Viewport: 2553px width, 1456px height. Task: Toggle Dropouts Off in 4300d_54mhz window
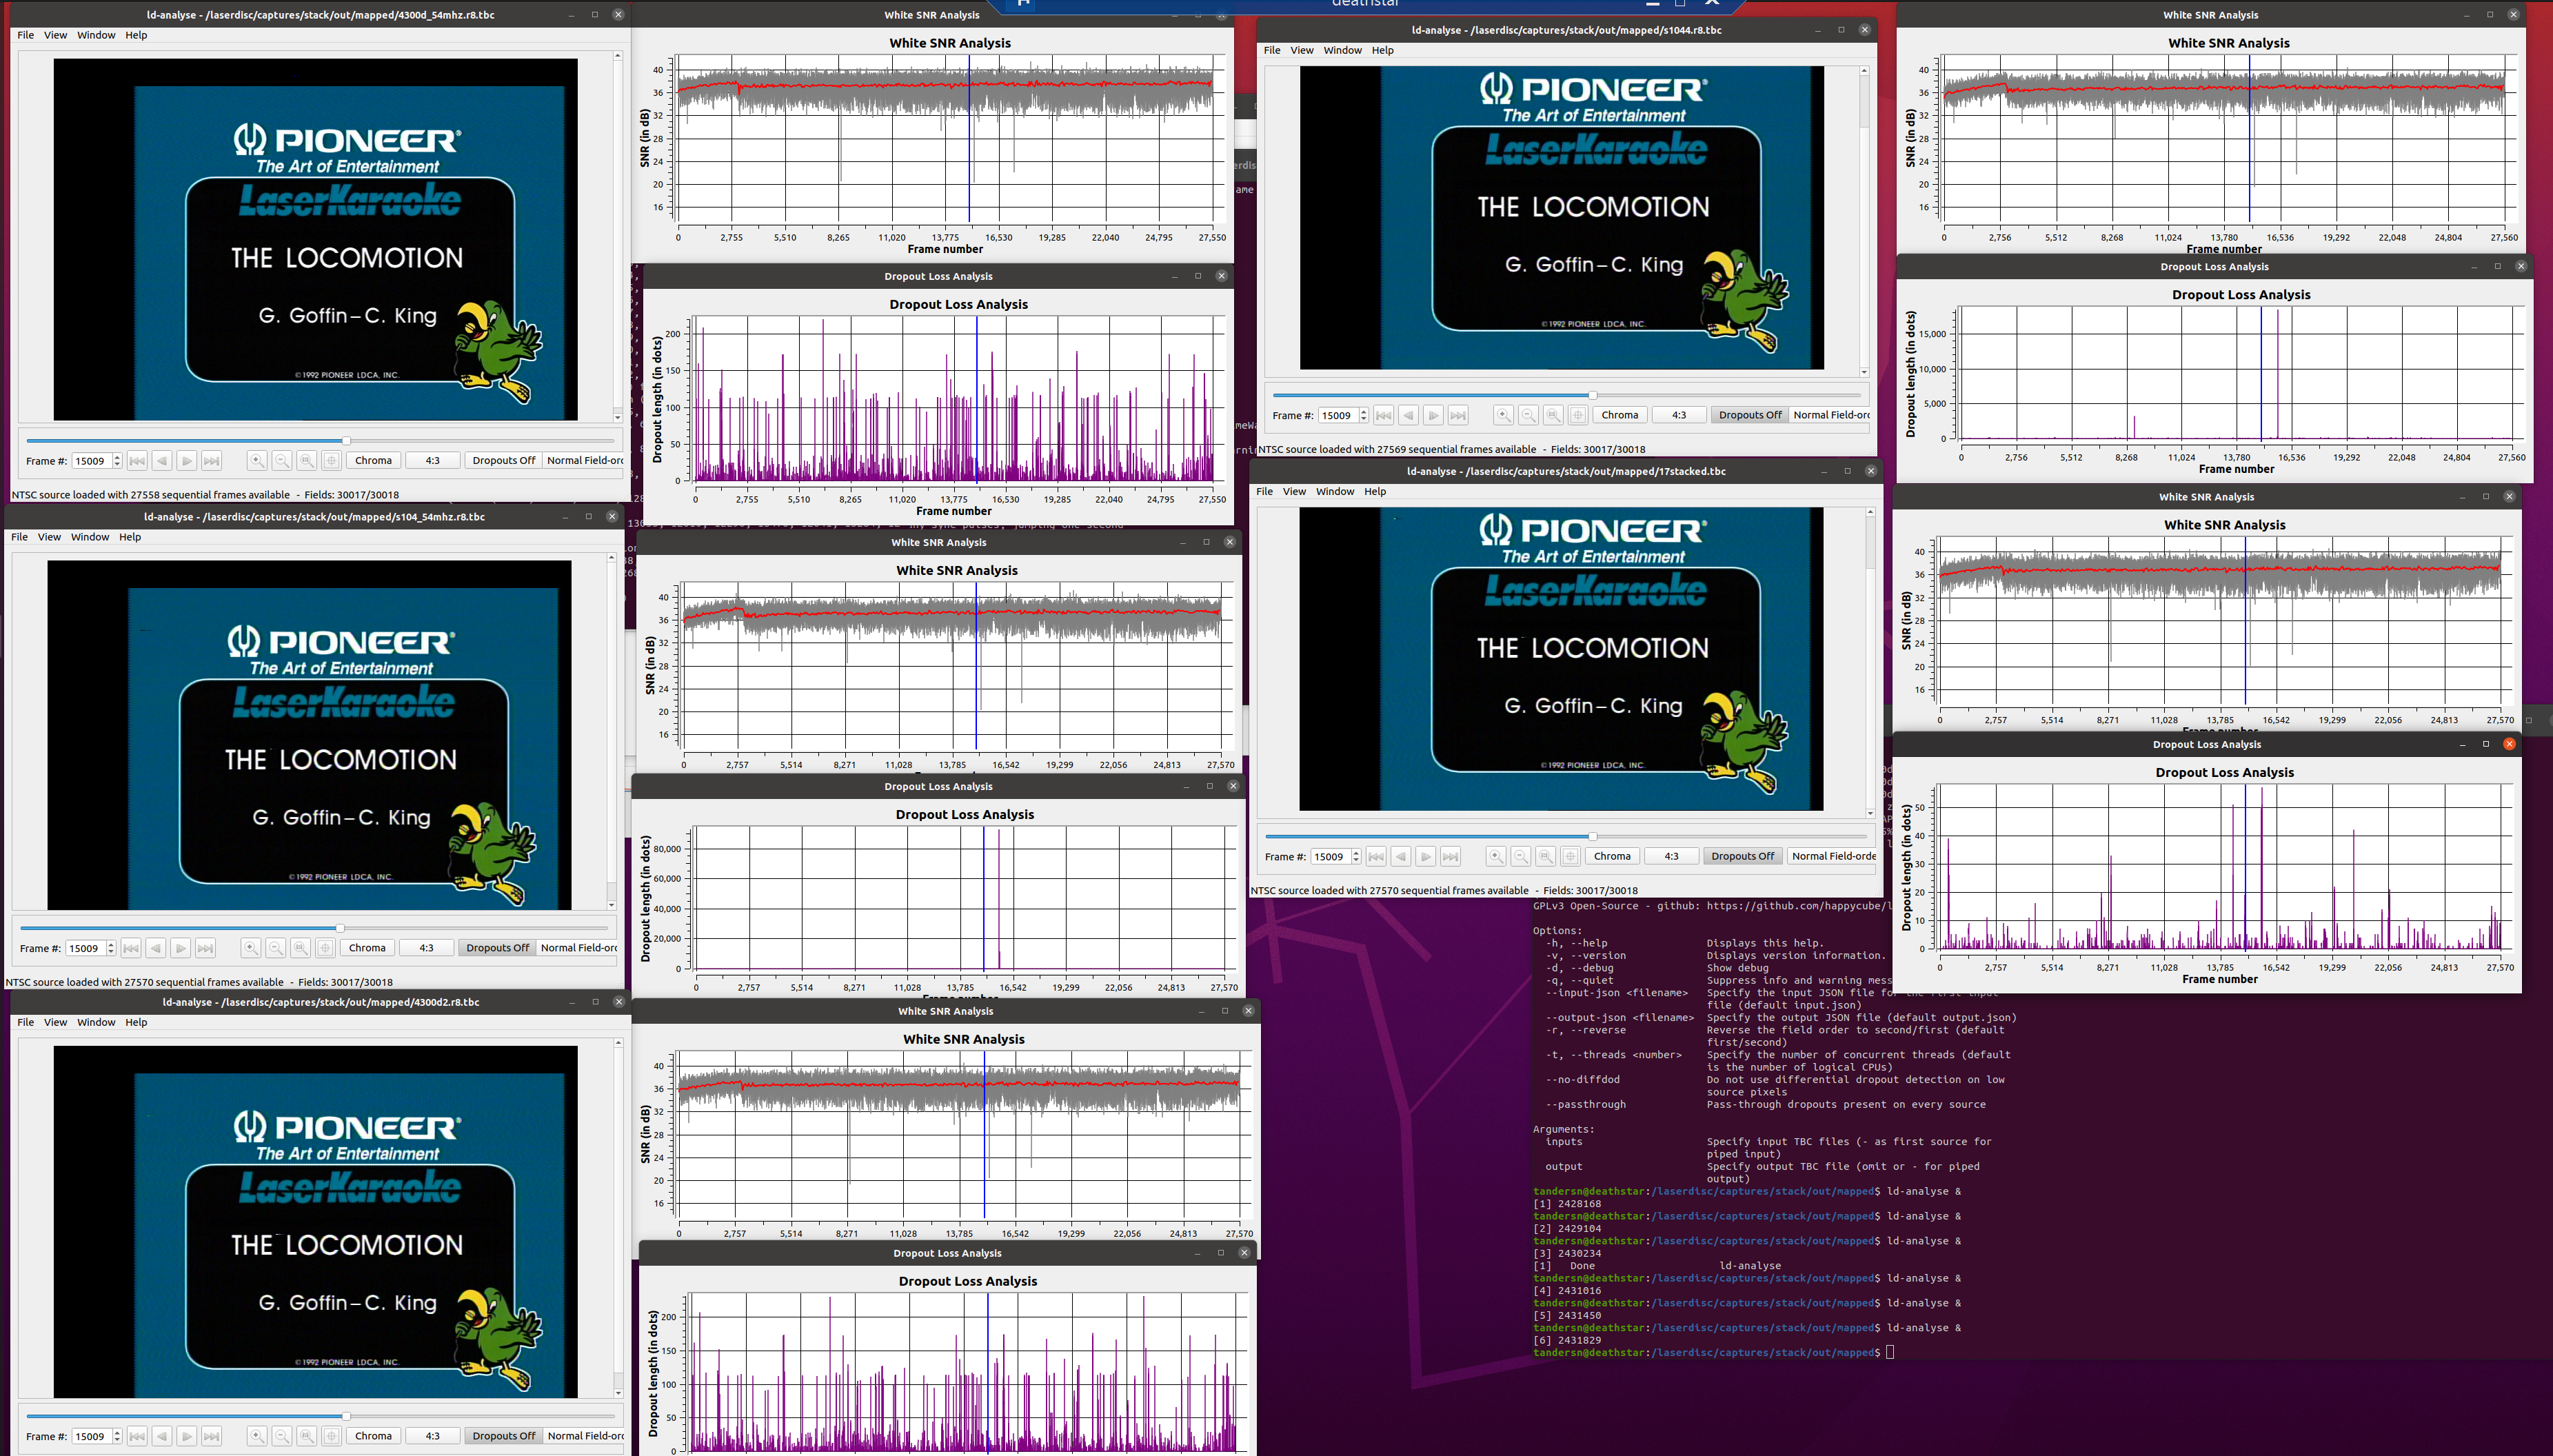point(504,461)
